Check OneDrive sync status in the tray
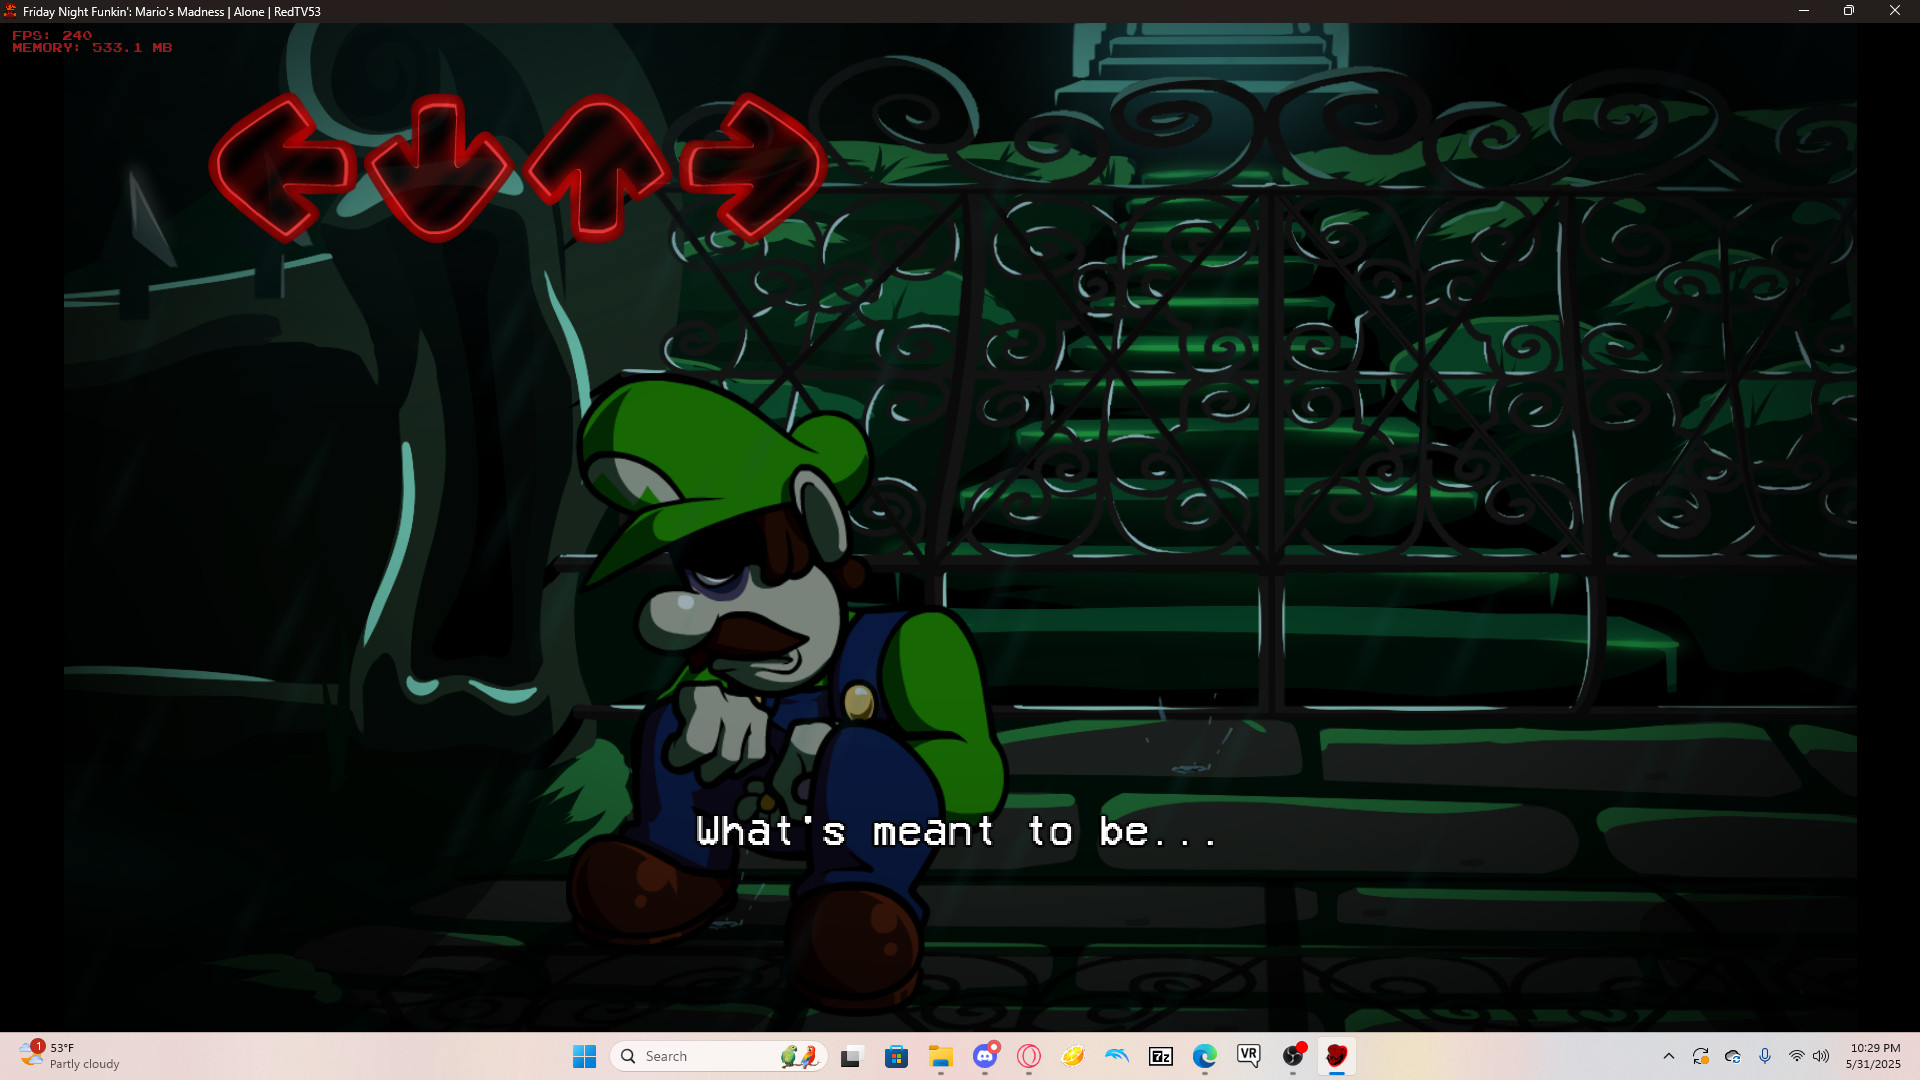The height and width of the screenshot is (1080, 1920). click(1731, 1056)
